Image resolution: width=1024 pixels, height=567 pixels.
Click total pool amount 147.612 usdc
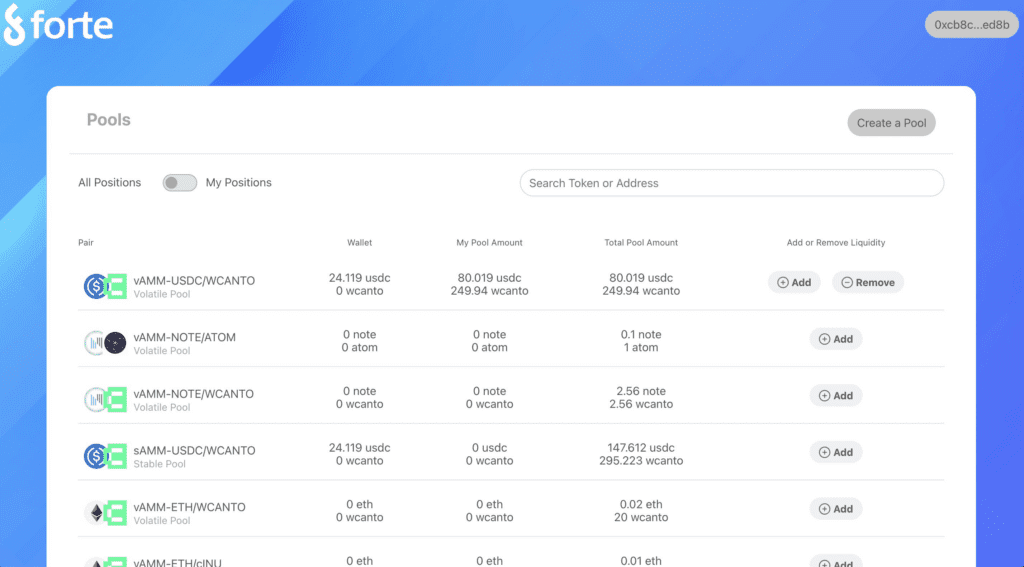click(x=641, y=447)
